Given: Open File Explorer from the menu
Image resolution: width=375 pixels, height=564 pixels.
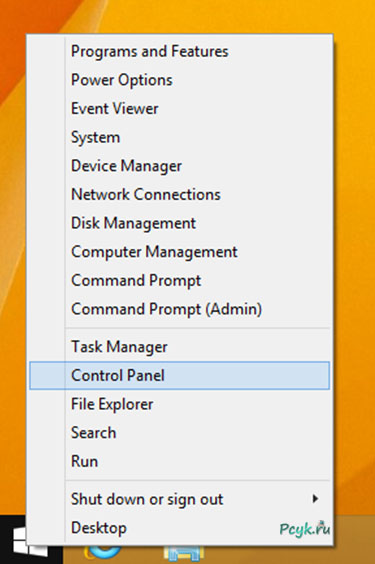Looking at the screenshot, I should pos(112,404).
